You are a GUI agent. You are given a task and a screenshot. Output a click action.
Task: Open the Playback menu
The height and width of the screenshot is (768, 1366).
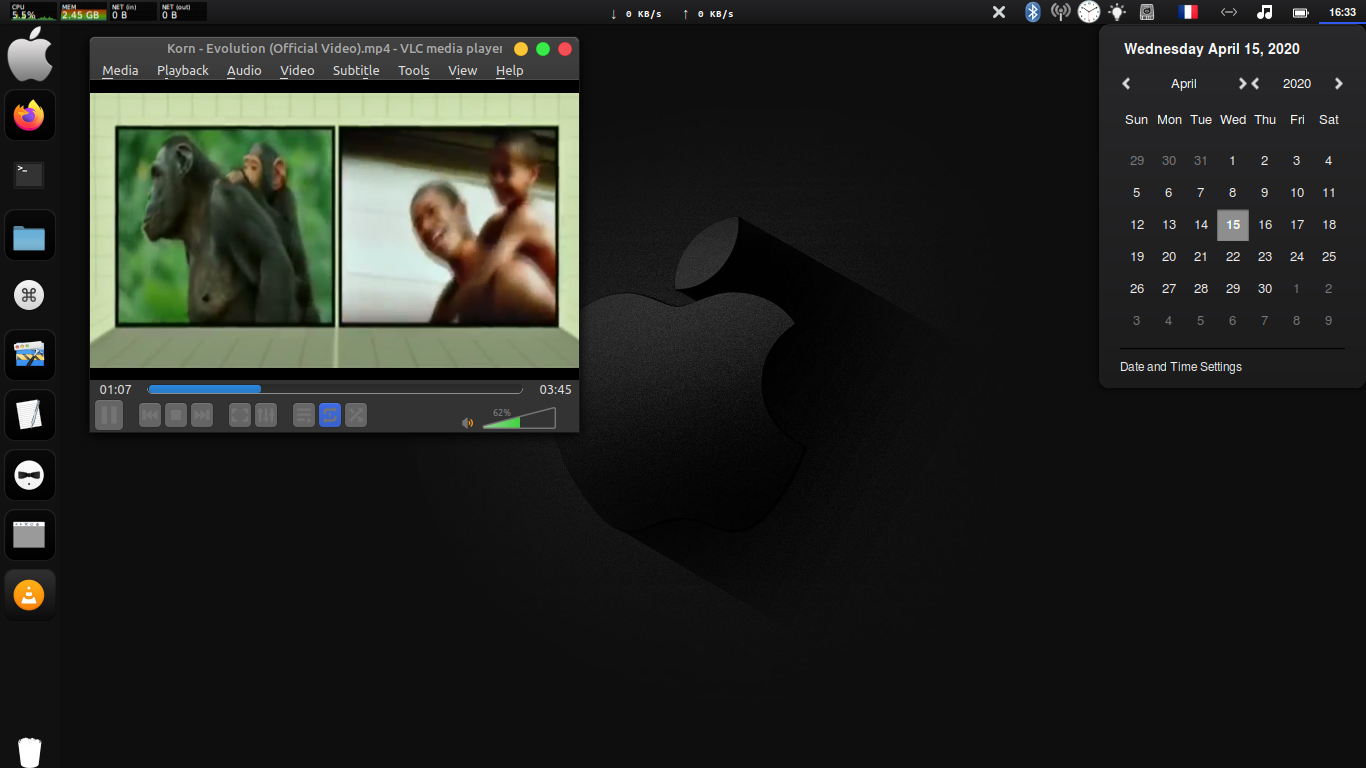tap(183, 70)
